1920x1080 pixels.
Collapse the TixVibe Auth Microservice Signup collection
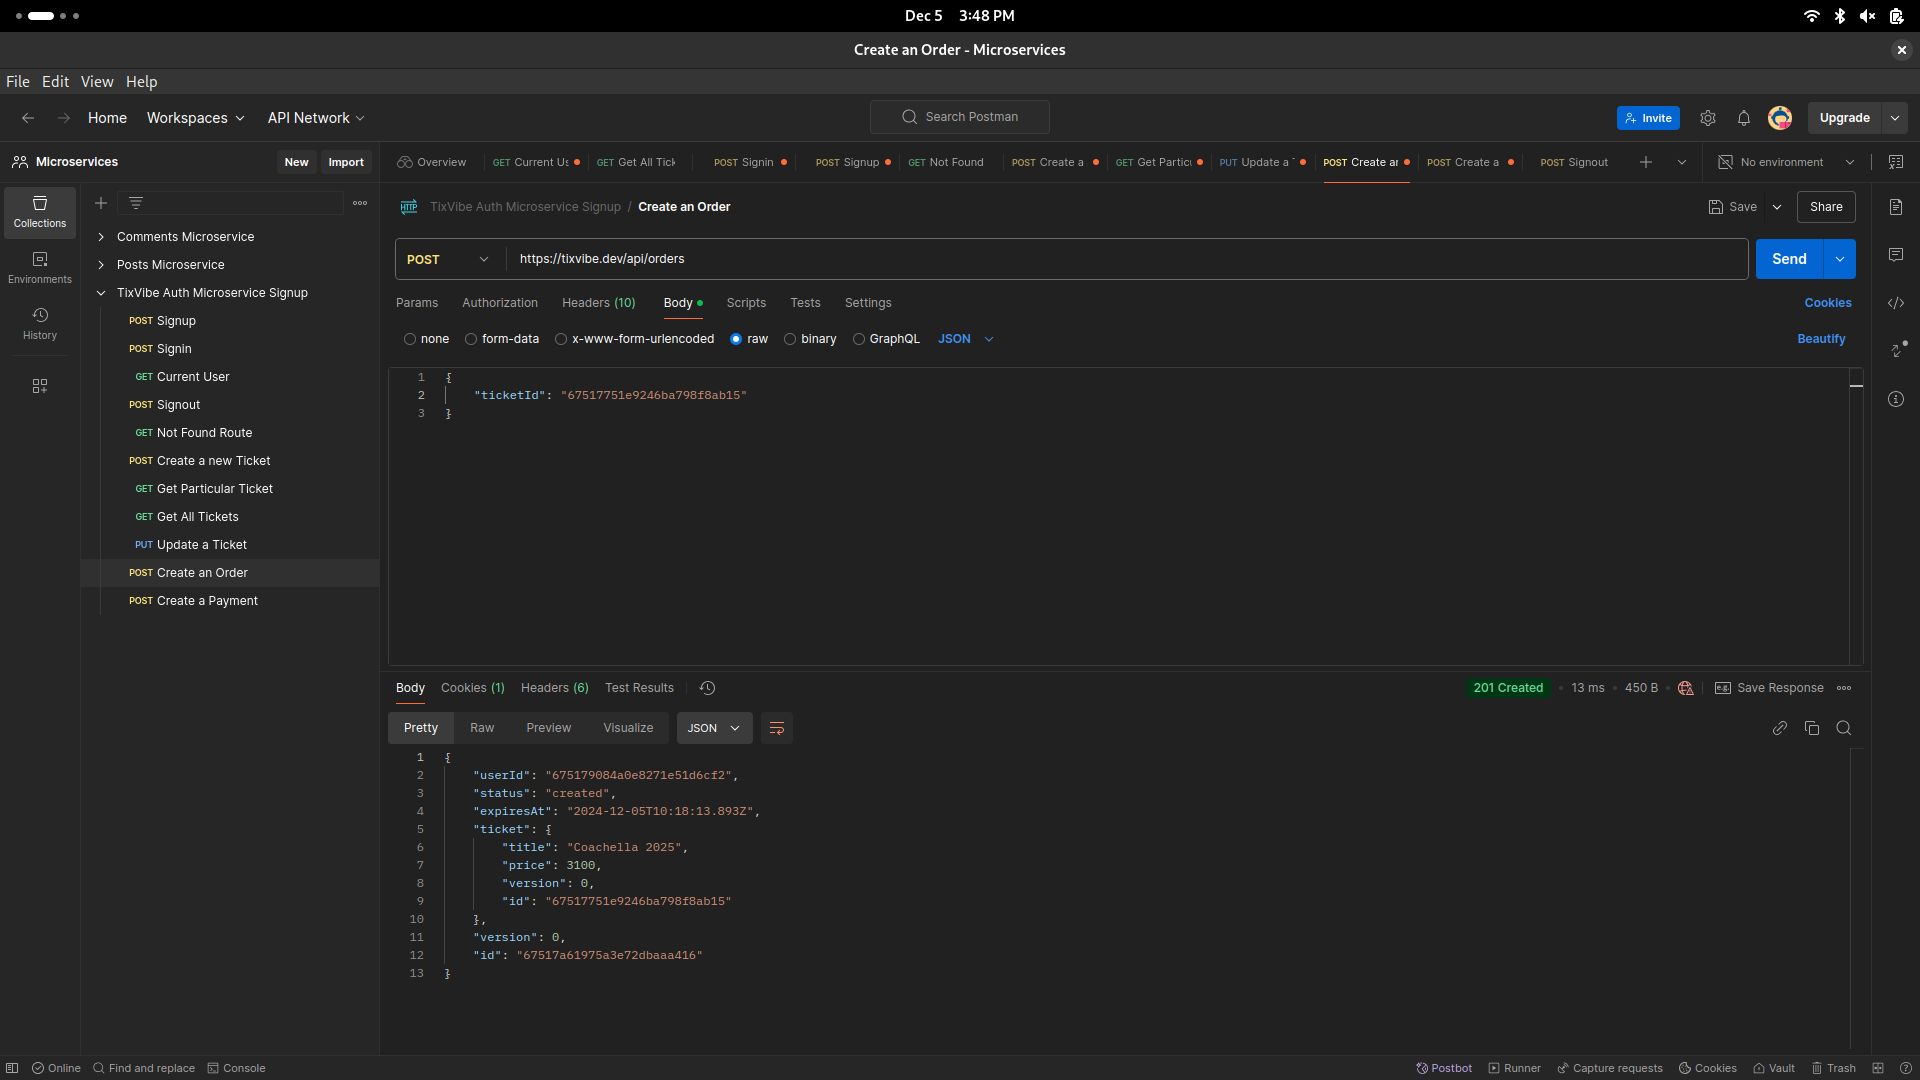[101, 293]
